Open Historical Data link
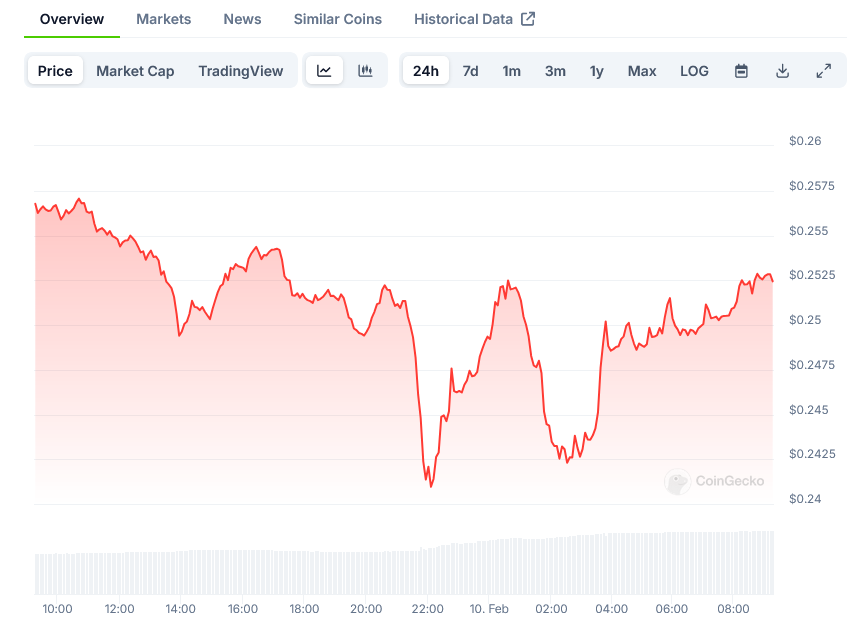The width and height of the screenshot is (847, 630). click(x=463, y=19)
